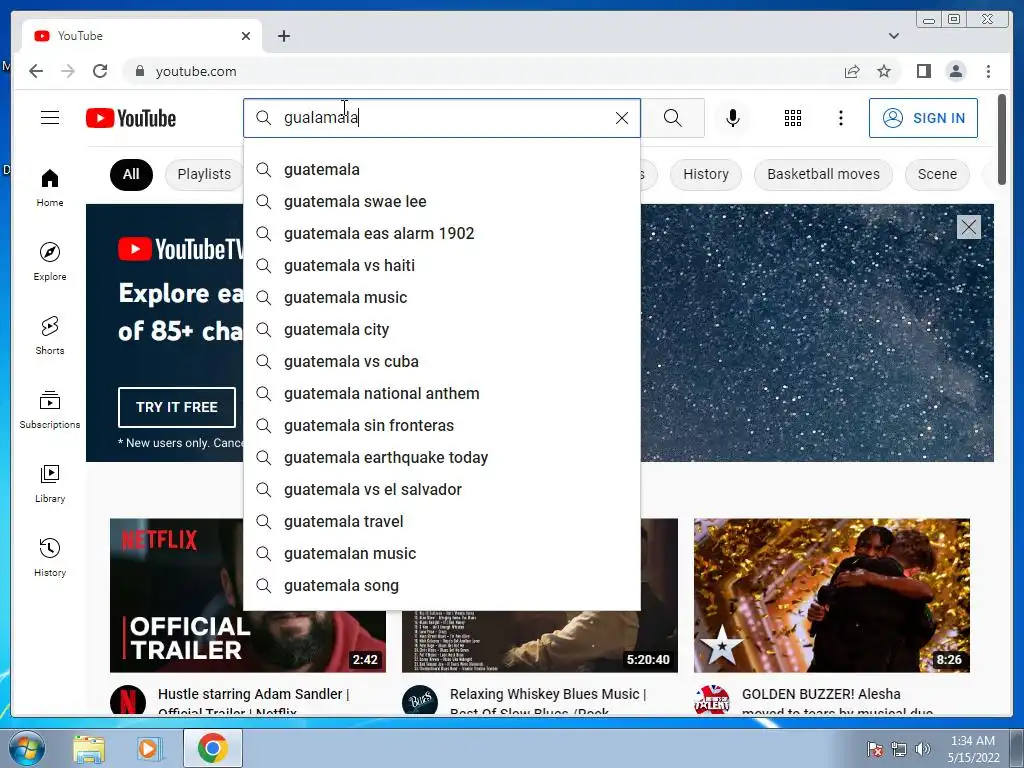This screenshot has height=768, width=1024.
Task: Open a new tab with plus button
Action: click(283, 36)
